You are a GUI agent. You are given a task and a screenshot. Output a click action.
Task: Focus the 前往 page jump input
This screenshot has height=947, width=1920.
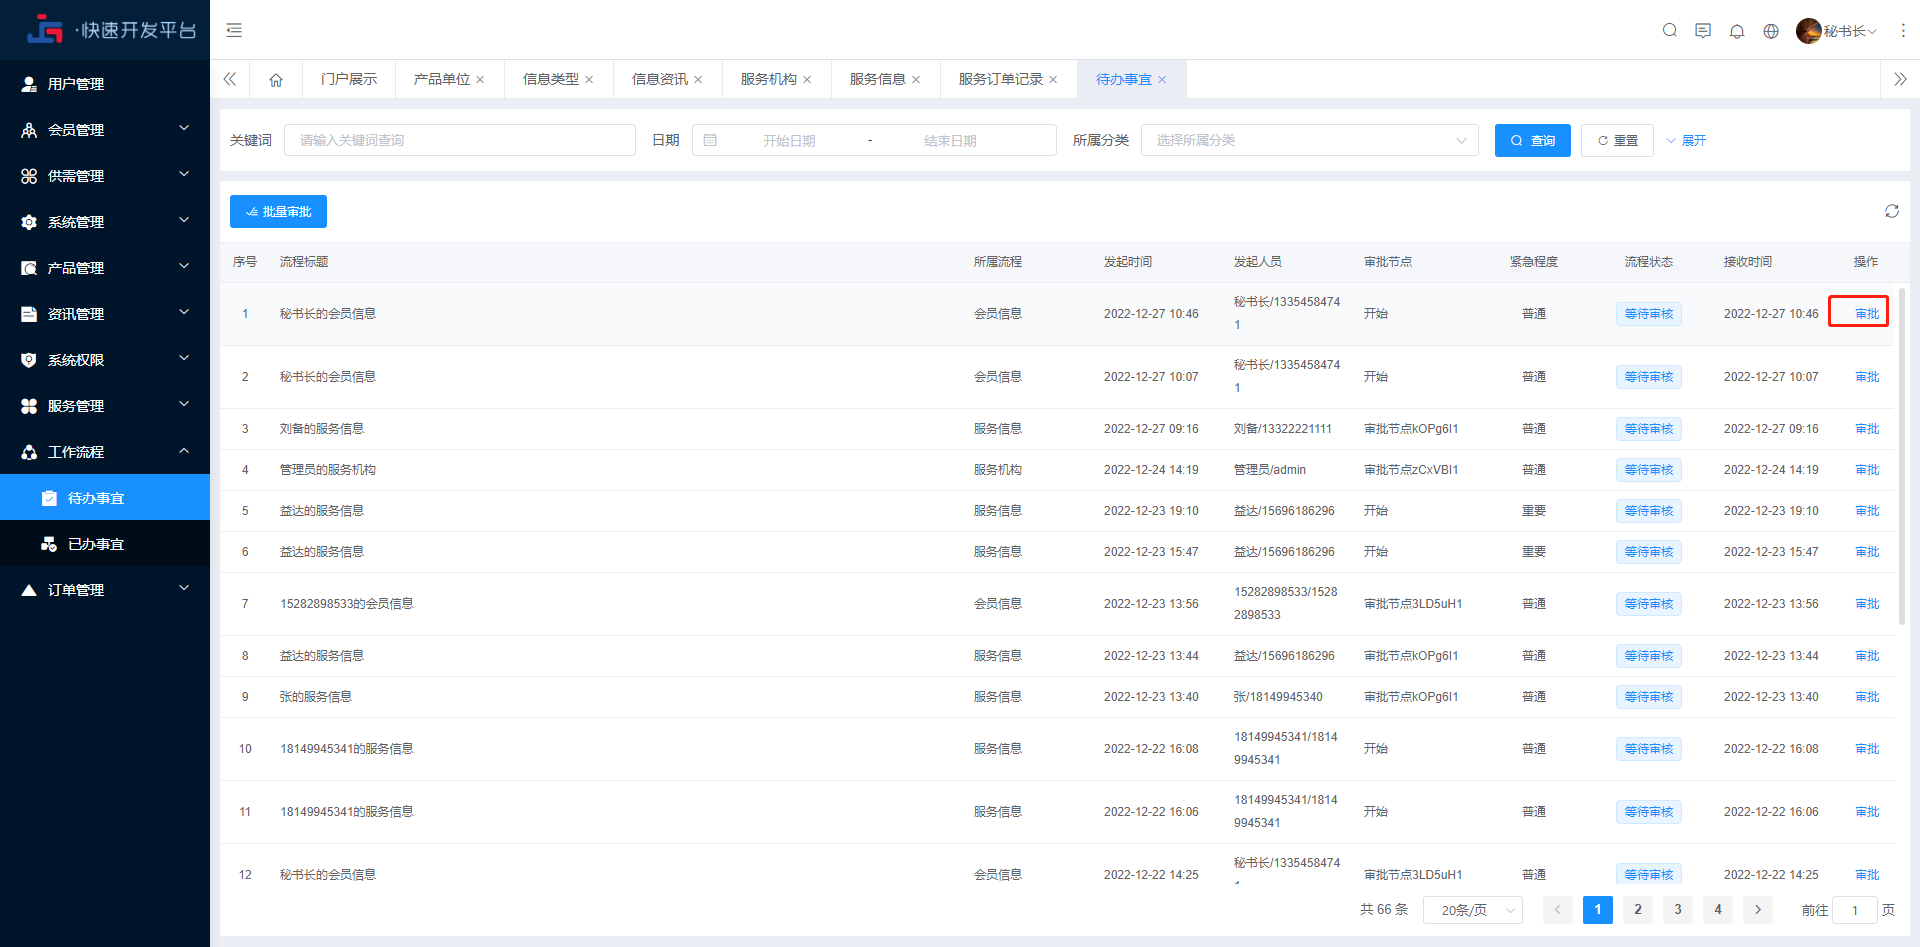coord(1855,910)
